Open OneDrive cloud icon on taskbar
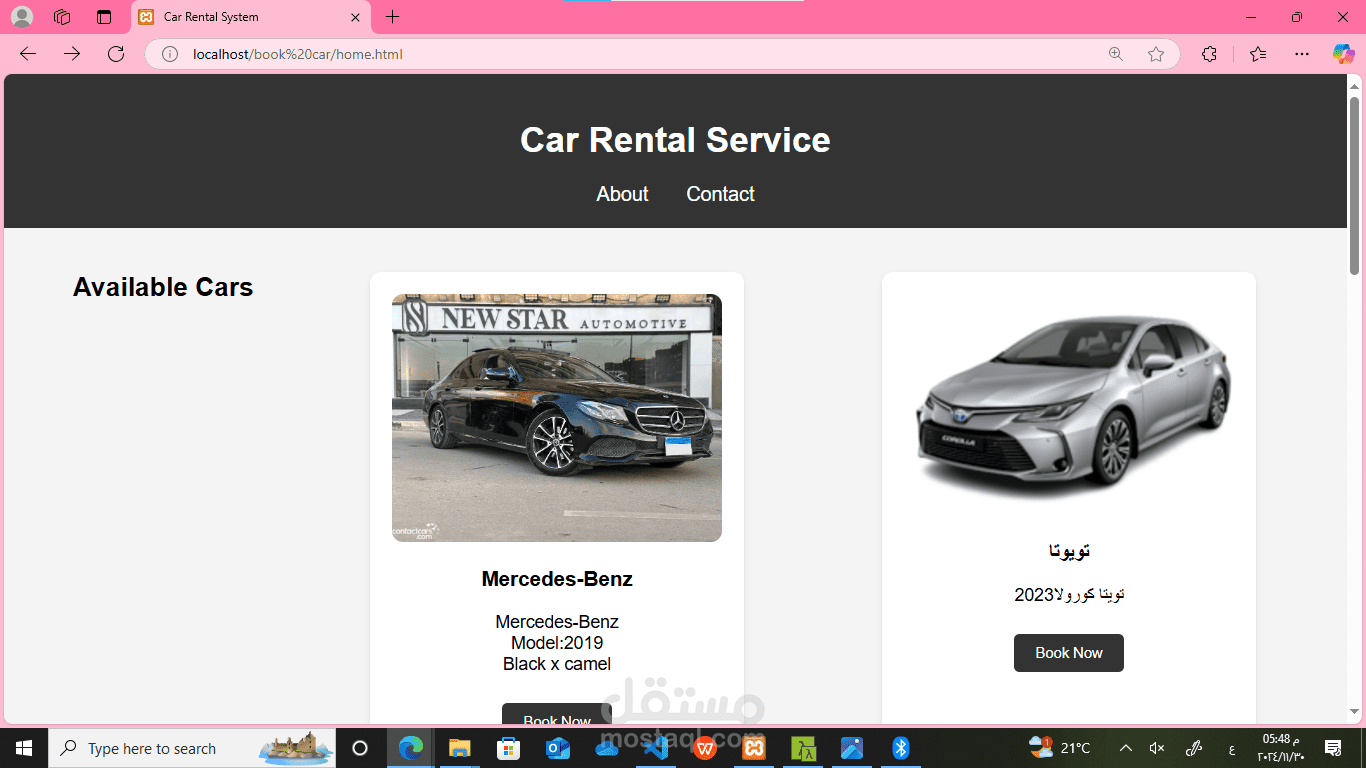Screen dimensions: 1366x768 [x=606, y=748]
